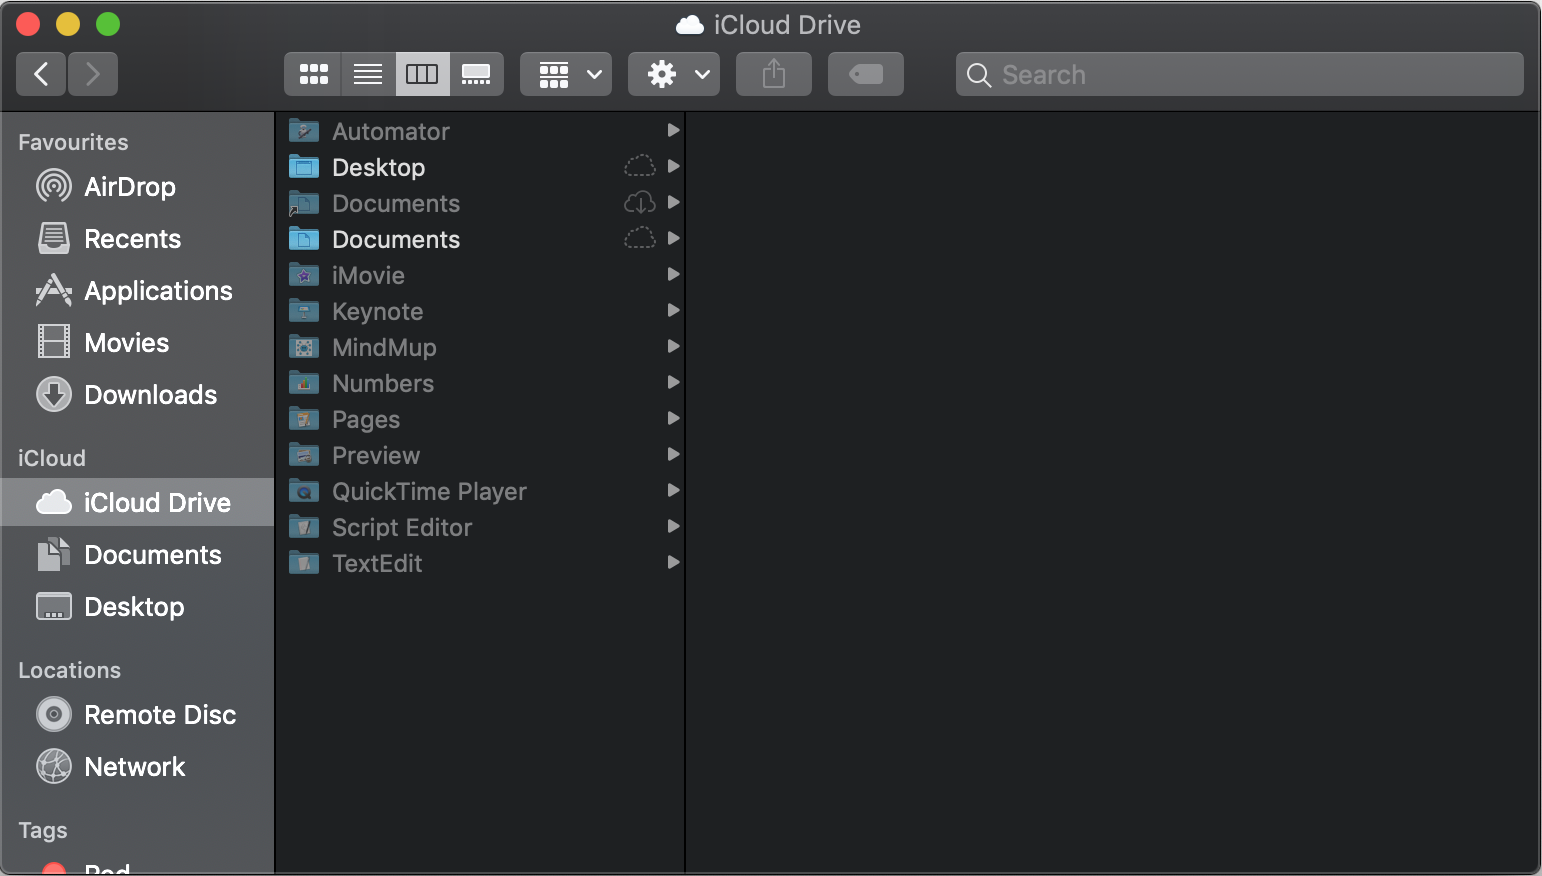1542x876 pixels.
Task: Select the Pages folder icon
Action: click(x=304, y=419)
